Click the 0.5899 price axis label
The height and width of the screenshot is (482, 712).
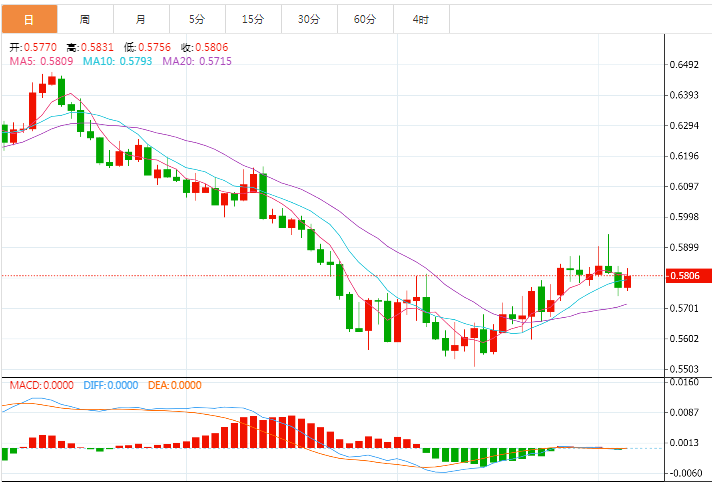click(x=684, y=247)
